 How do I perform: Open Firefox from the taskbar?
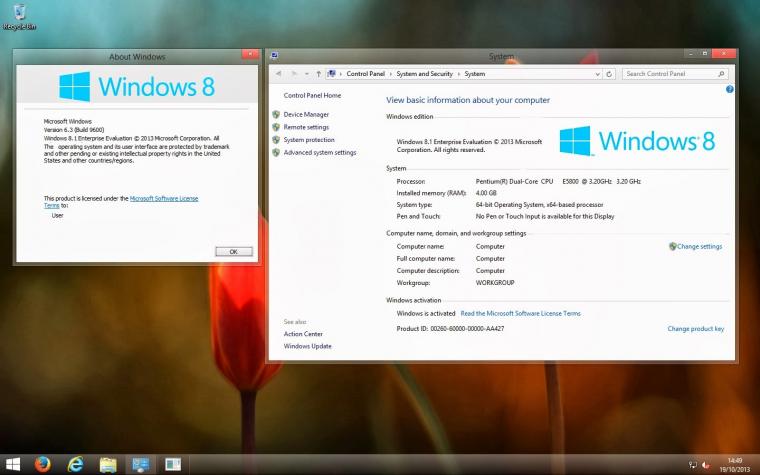[43, 464]
